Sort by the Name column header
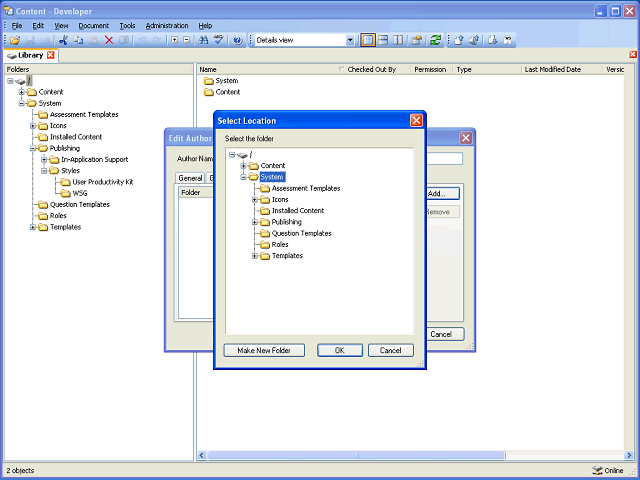Screen dimensions: 640x480 [x=271, y=69]
